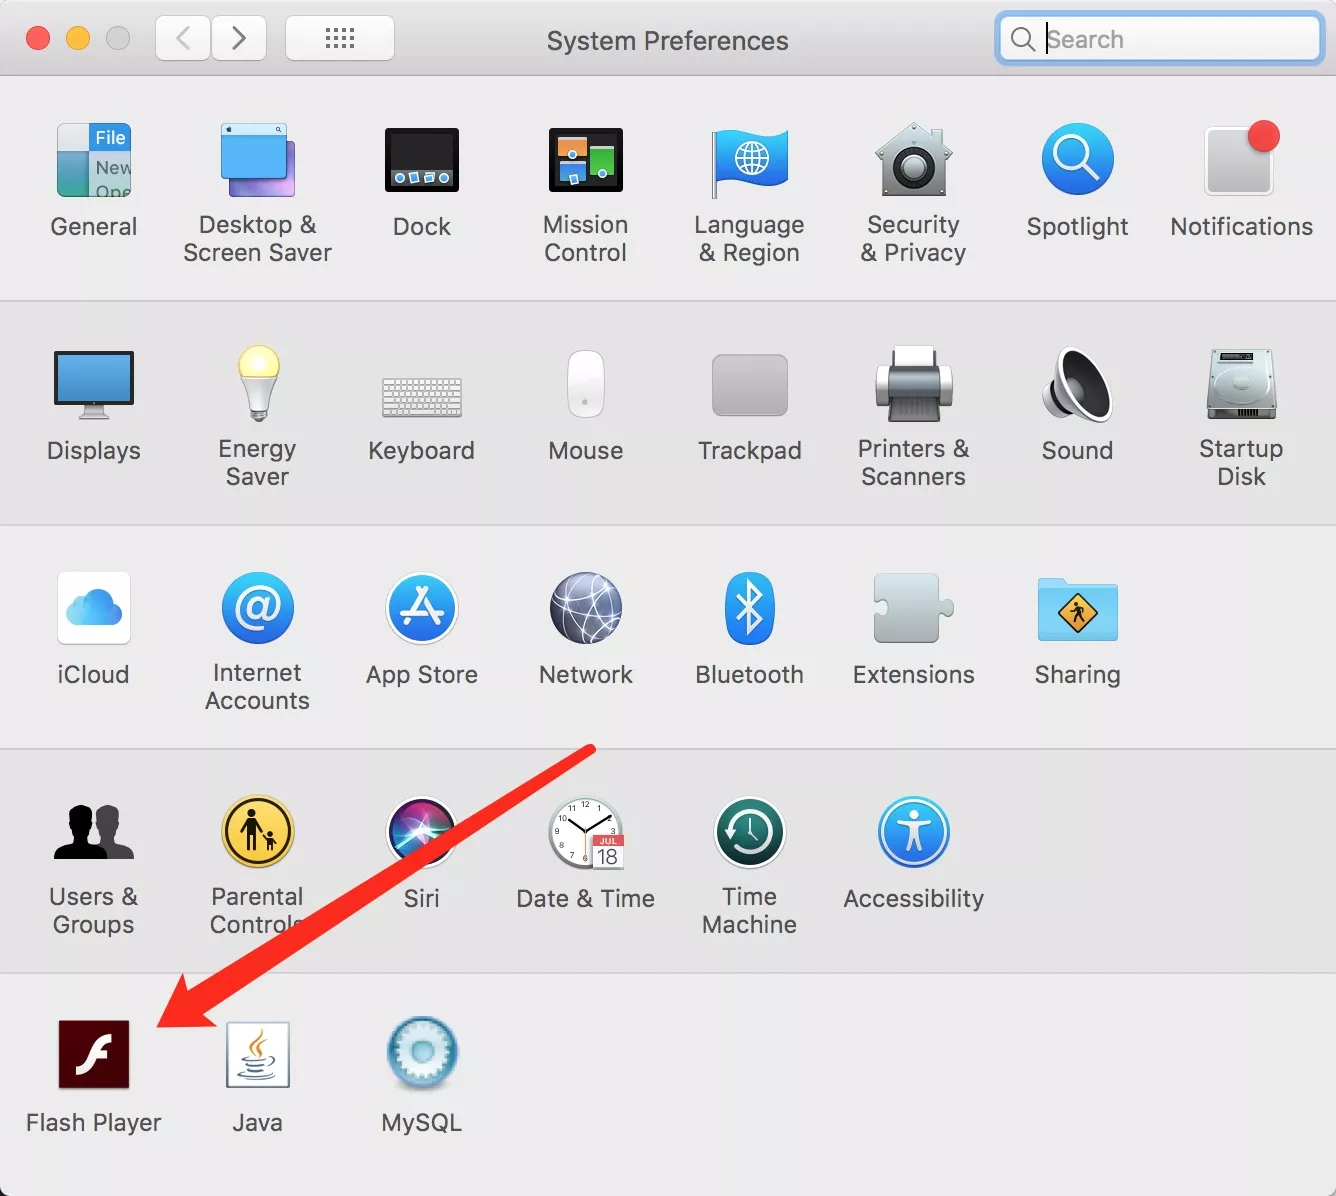This screenshot has width=1336, height=1196.
Task: Click the forward navigation arrow
Action: pyautogui.click(x=239, y=38)
